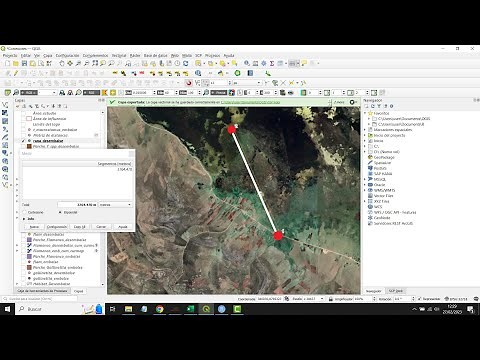Click the Refresh map icon
480x360 pixels.
(x=186, y=63)
